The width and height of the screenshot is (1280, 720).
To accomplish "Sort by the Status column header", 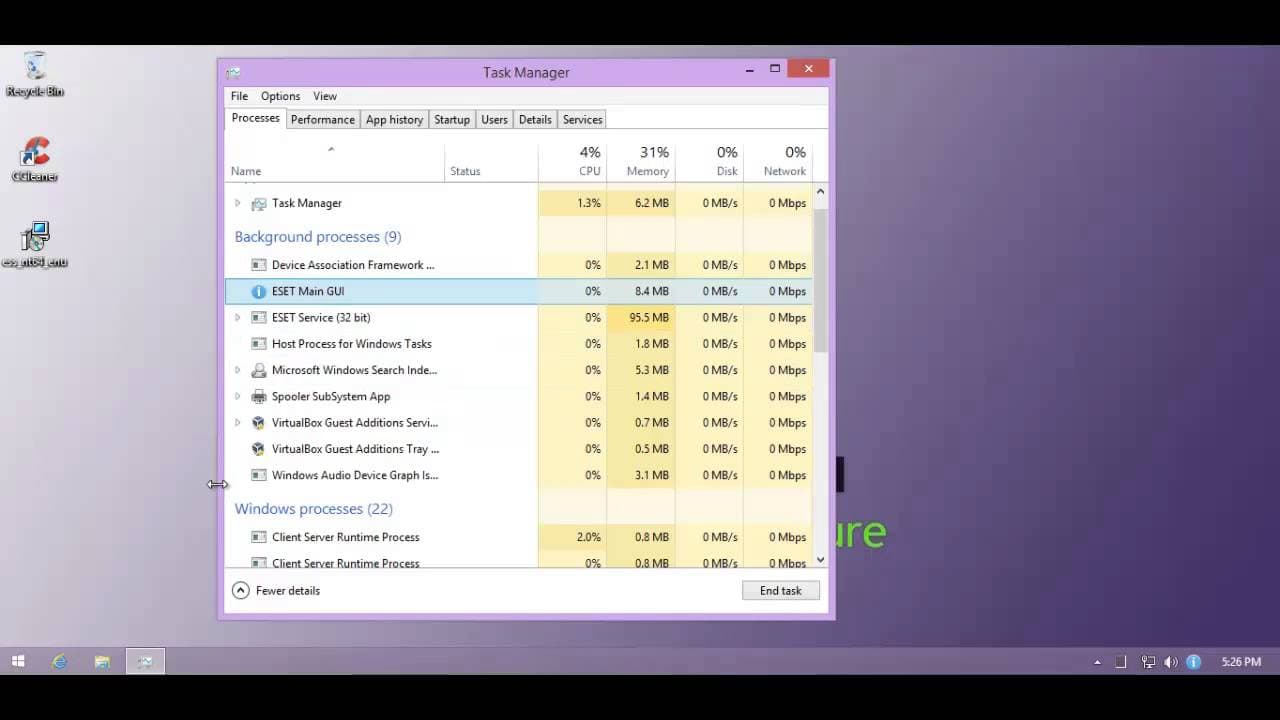I will point(491,162).
